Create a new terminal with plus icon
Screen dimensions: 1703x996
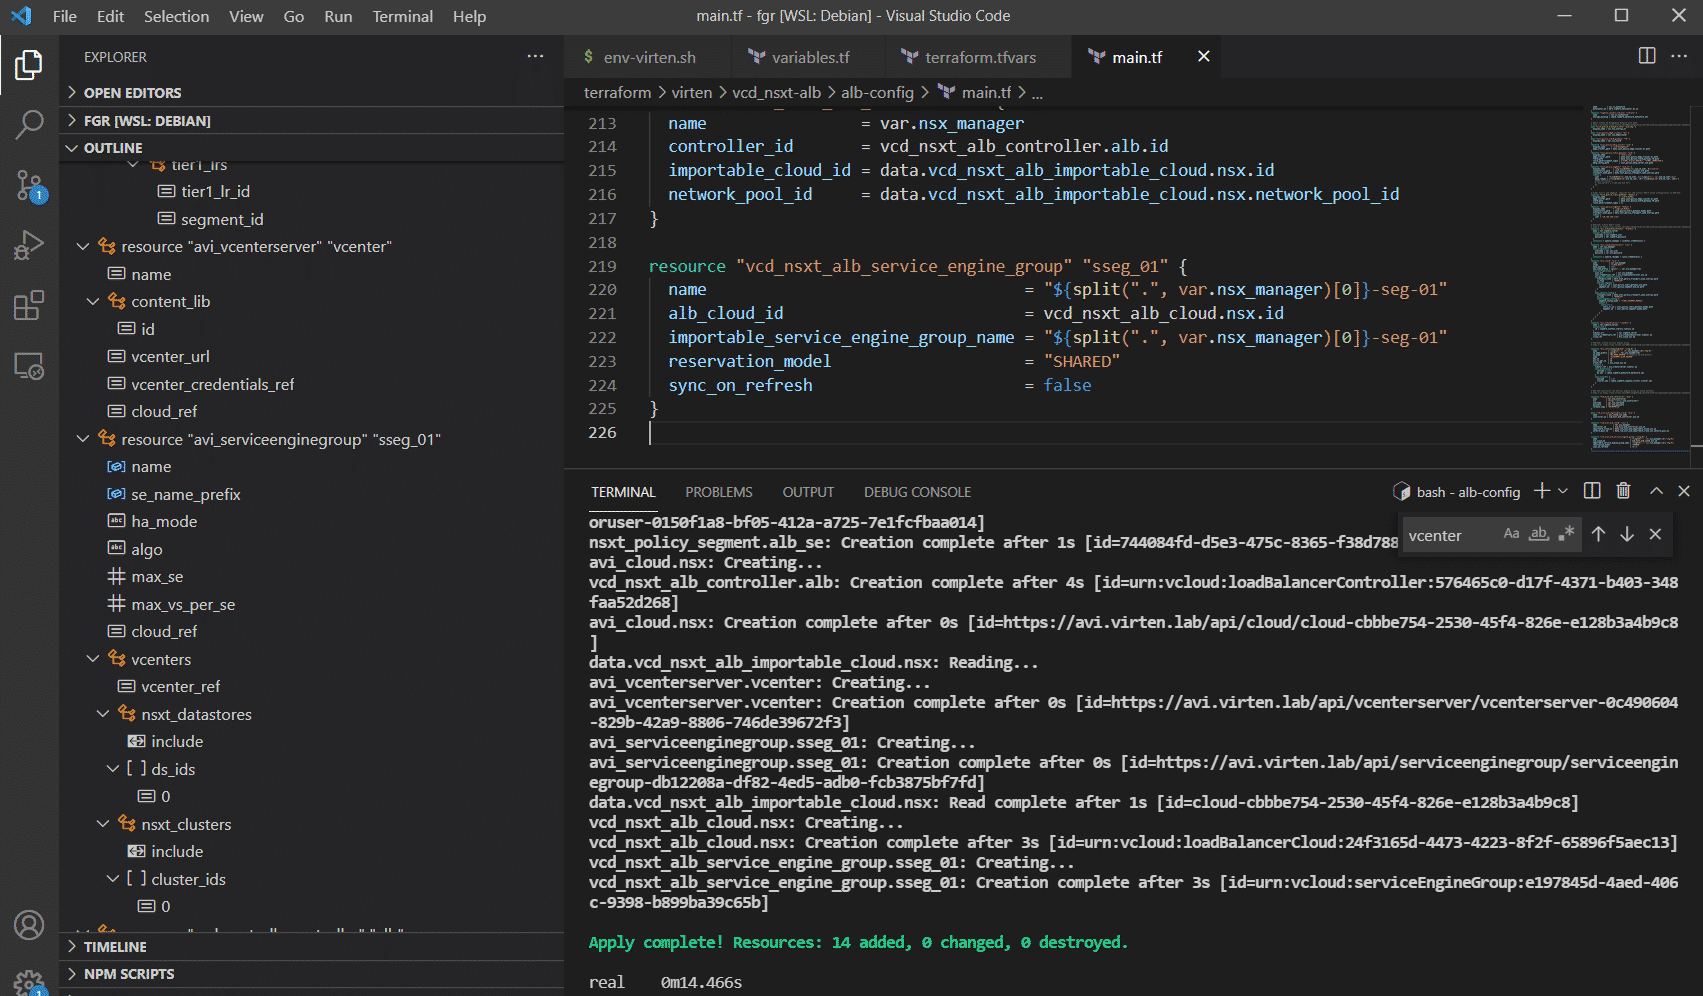click(x=1542, y=491)
